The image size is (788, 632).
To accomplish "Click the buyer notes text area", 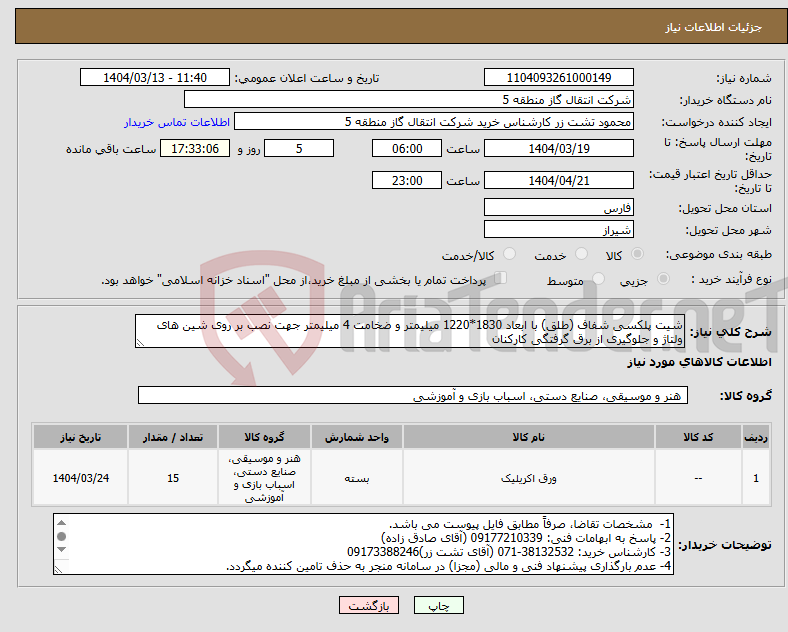I will [363, 544].
